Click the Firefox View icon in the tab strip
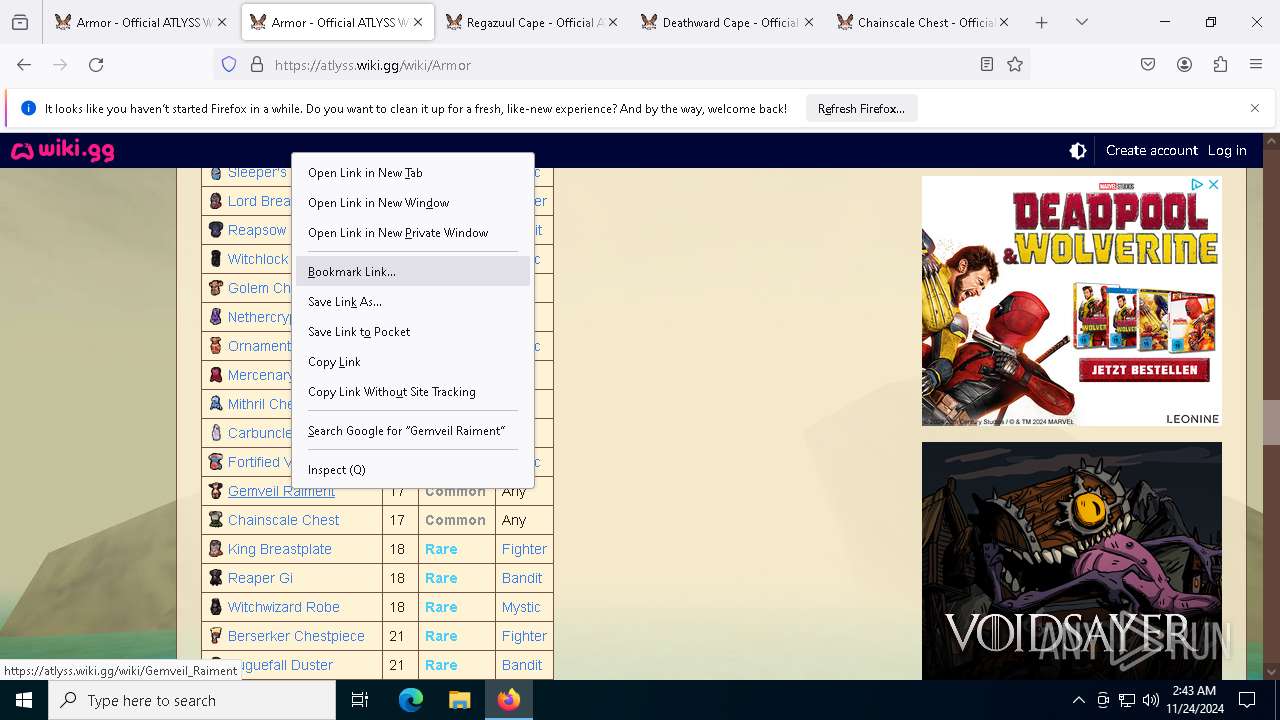Viewport: 1280px width, 720px height. 20,22
